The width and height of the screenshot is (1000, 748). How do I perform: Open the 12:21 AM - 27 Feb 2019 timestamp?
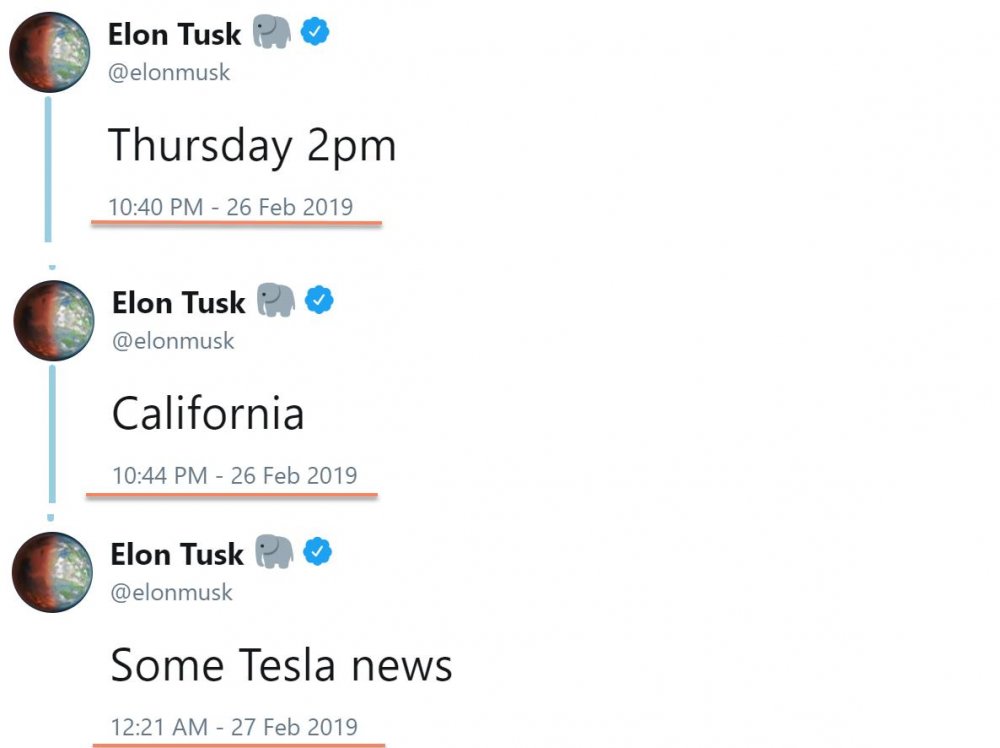[233, 727]
